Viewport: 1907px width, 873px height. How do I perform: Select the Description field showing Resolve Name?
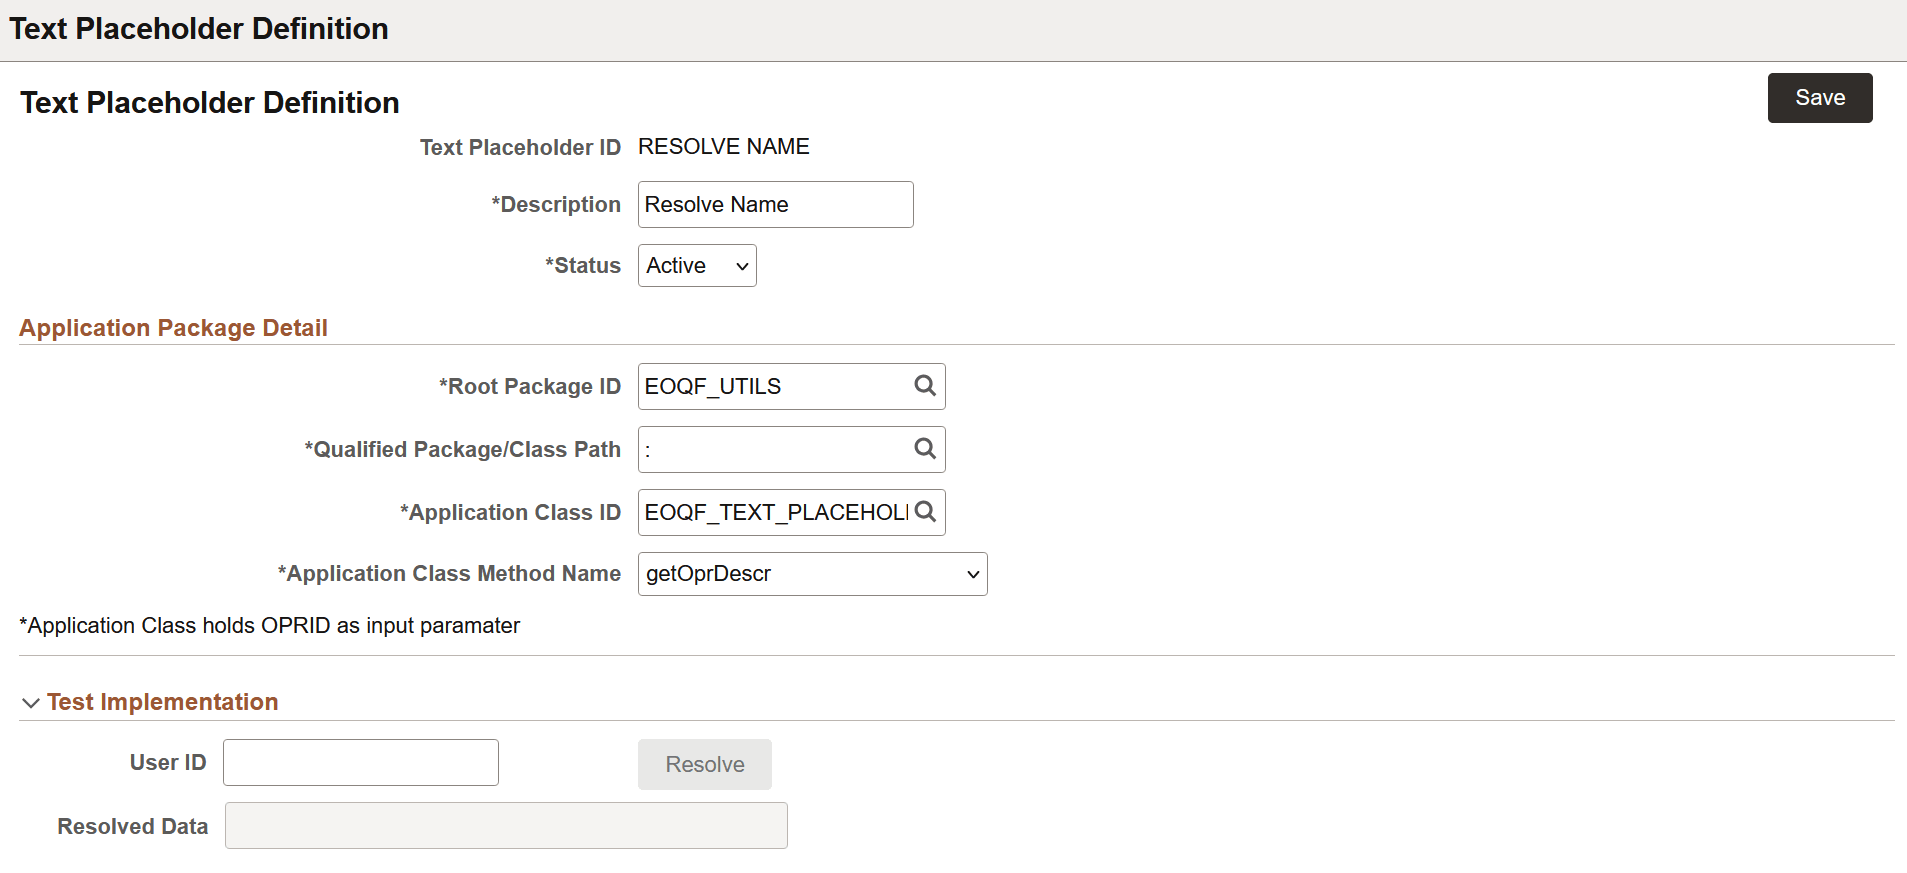tap(775, 204)
